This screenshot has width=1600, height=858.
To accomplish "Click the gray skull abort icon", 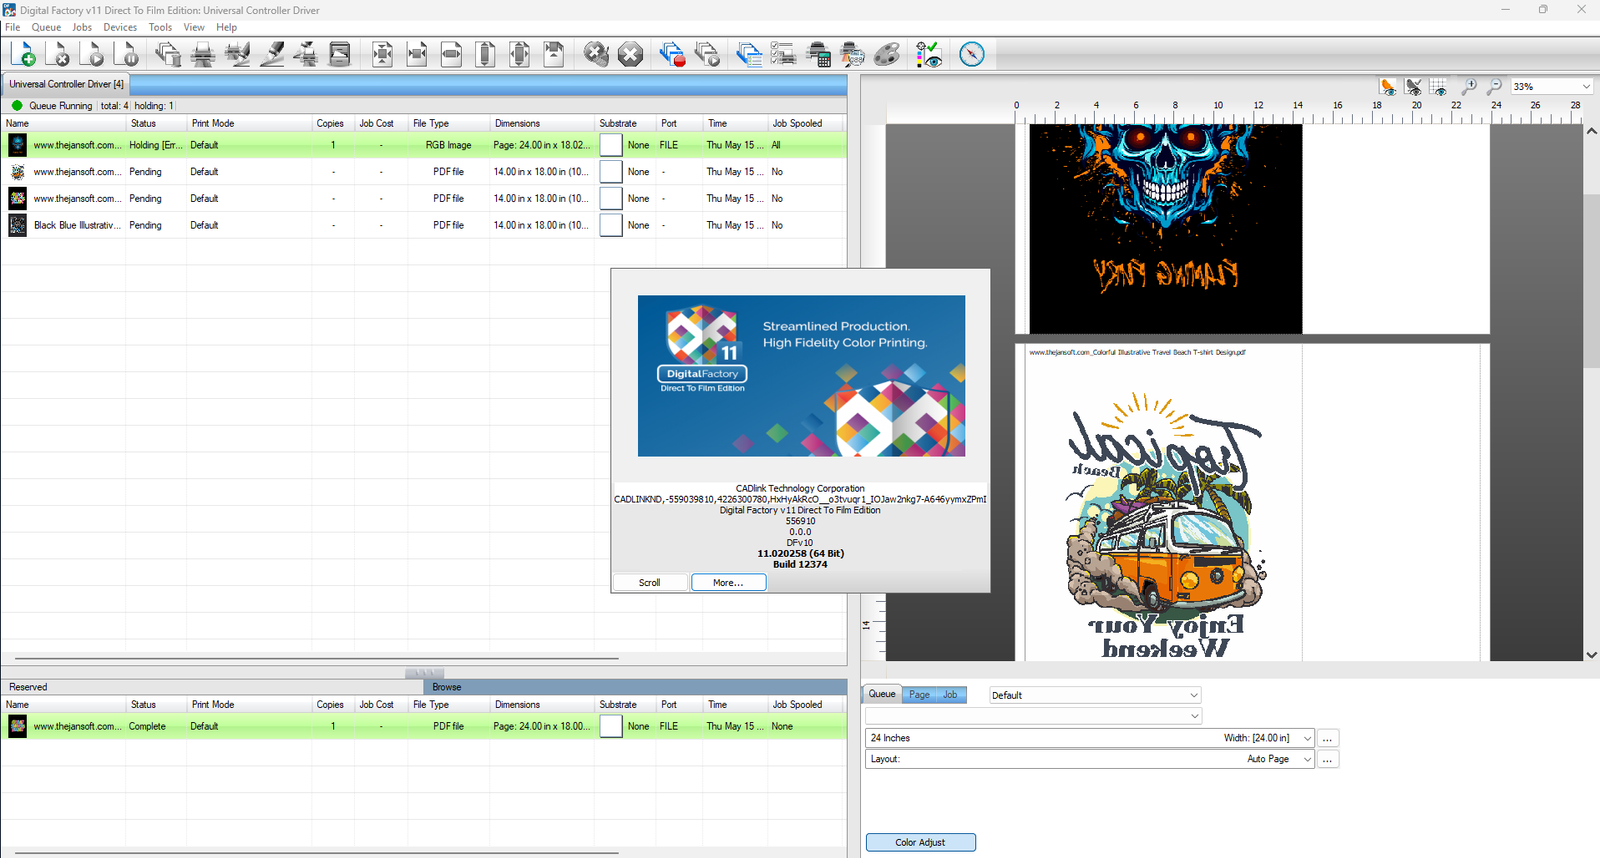I will pos(596,54).
